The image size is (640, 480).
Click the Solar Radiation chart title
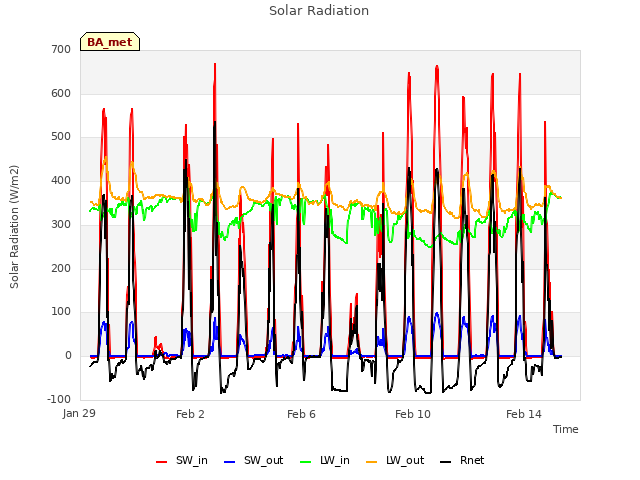(319, 11)
